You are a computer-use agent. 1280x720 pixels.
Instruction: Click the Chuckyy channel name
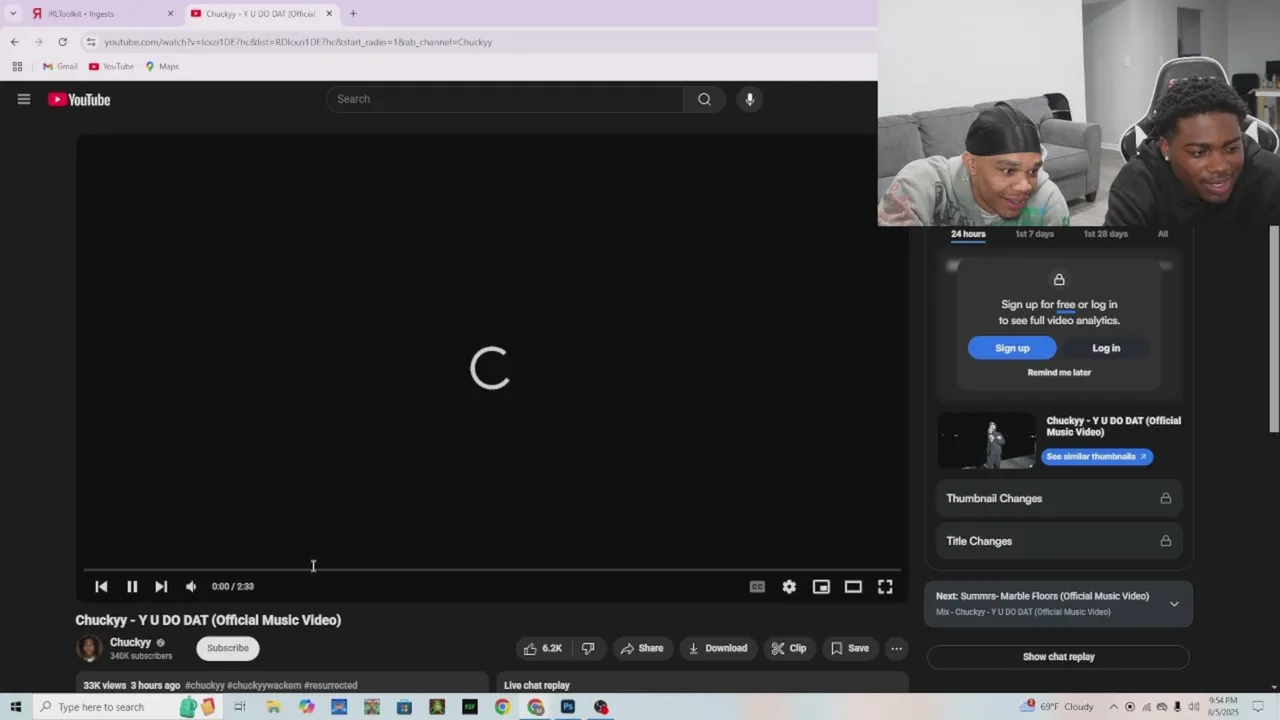coord(130,642)
